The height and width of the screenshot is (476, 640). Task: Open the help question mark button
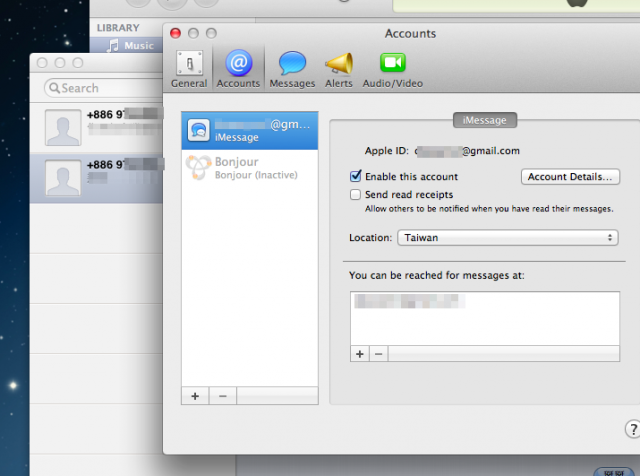[x=633, y=429]
